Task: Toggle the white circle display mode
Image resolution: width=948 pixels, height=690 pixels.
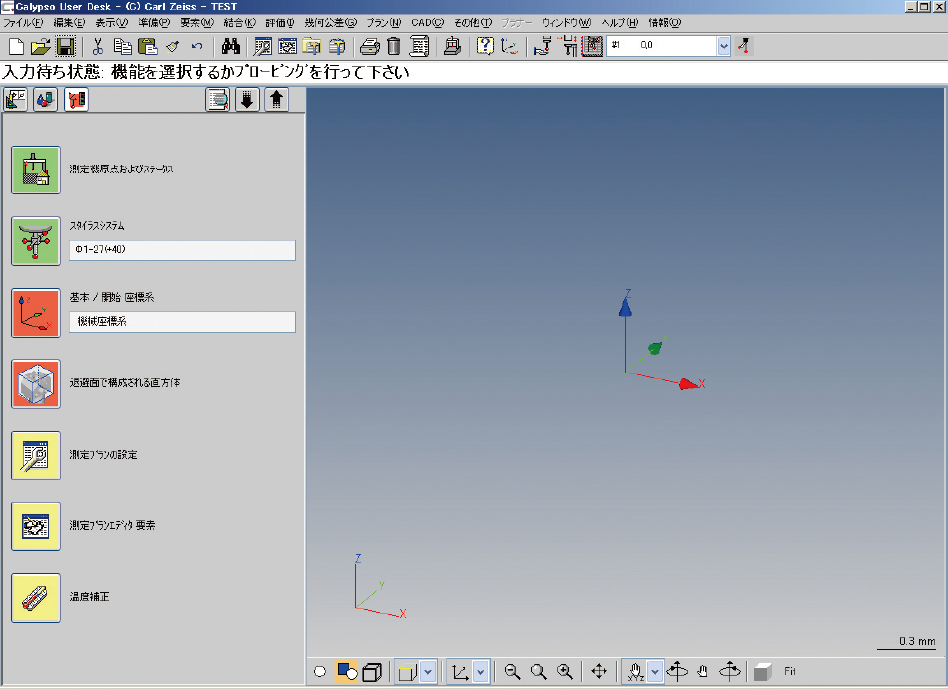Action: [320, 671]
